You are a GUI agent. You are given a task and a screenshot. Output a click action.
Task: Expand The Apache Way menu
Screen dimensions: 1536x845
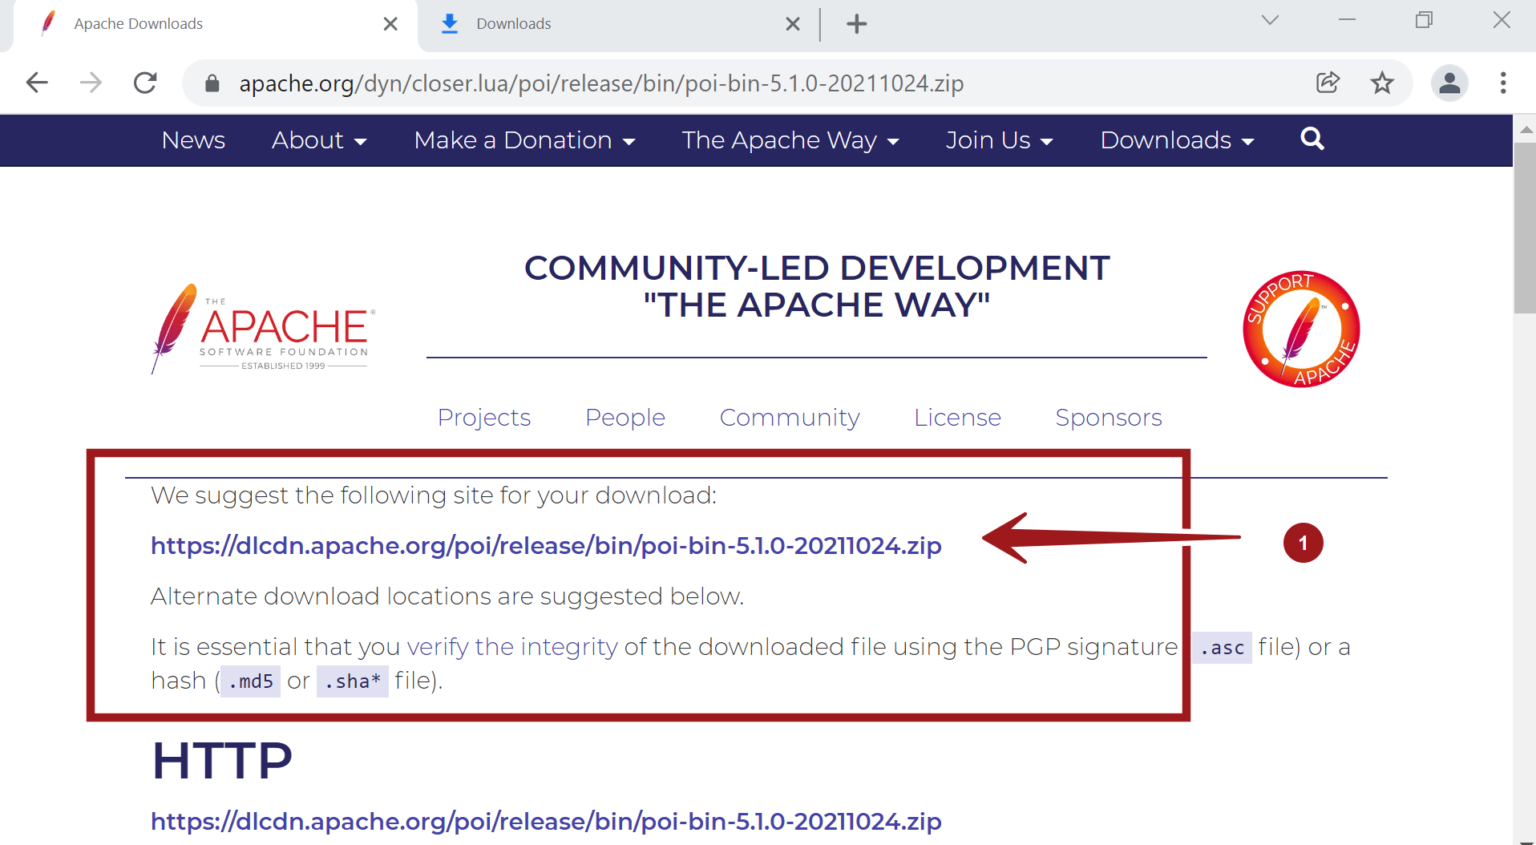(790, 141)
